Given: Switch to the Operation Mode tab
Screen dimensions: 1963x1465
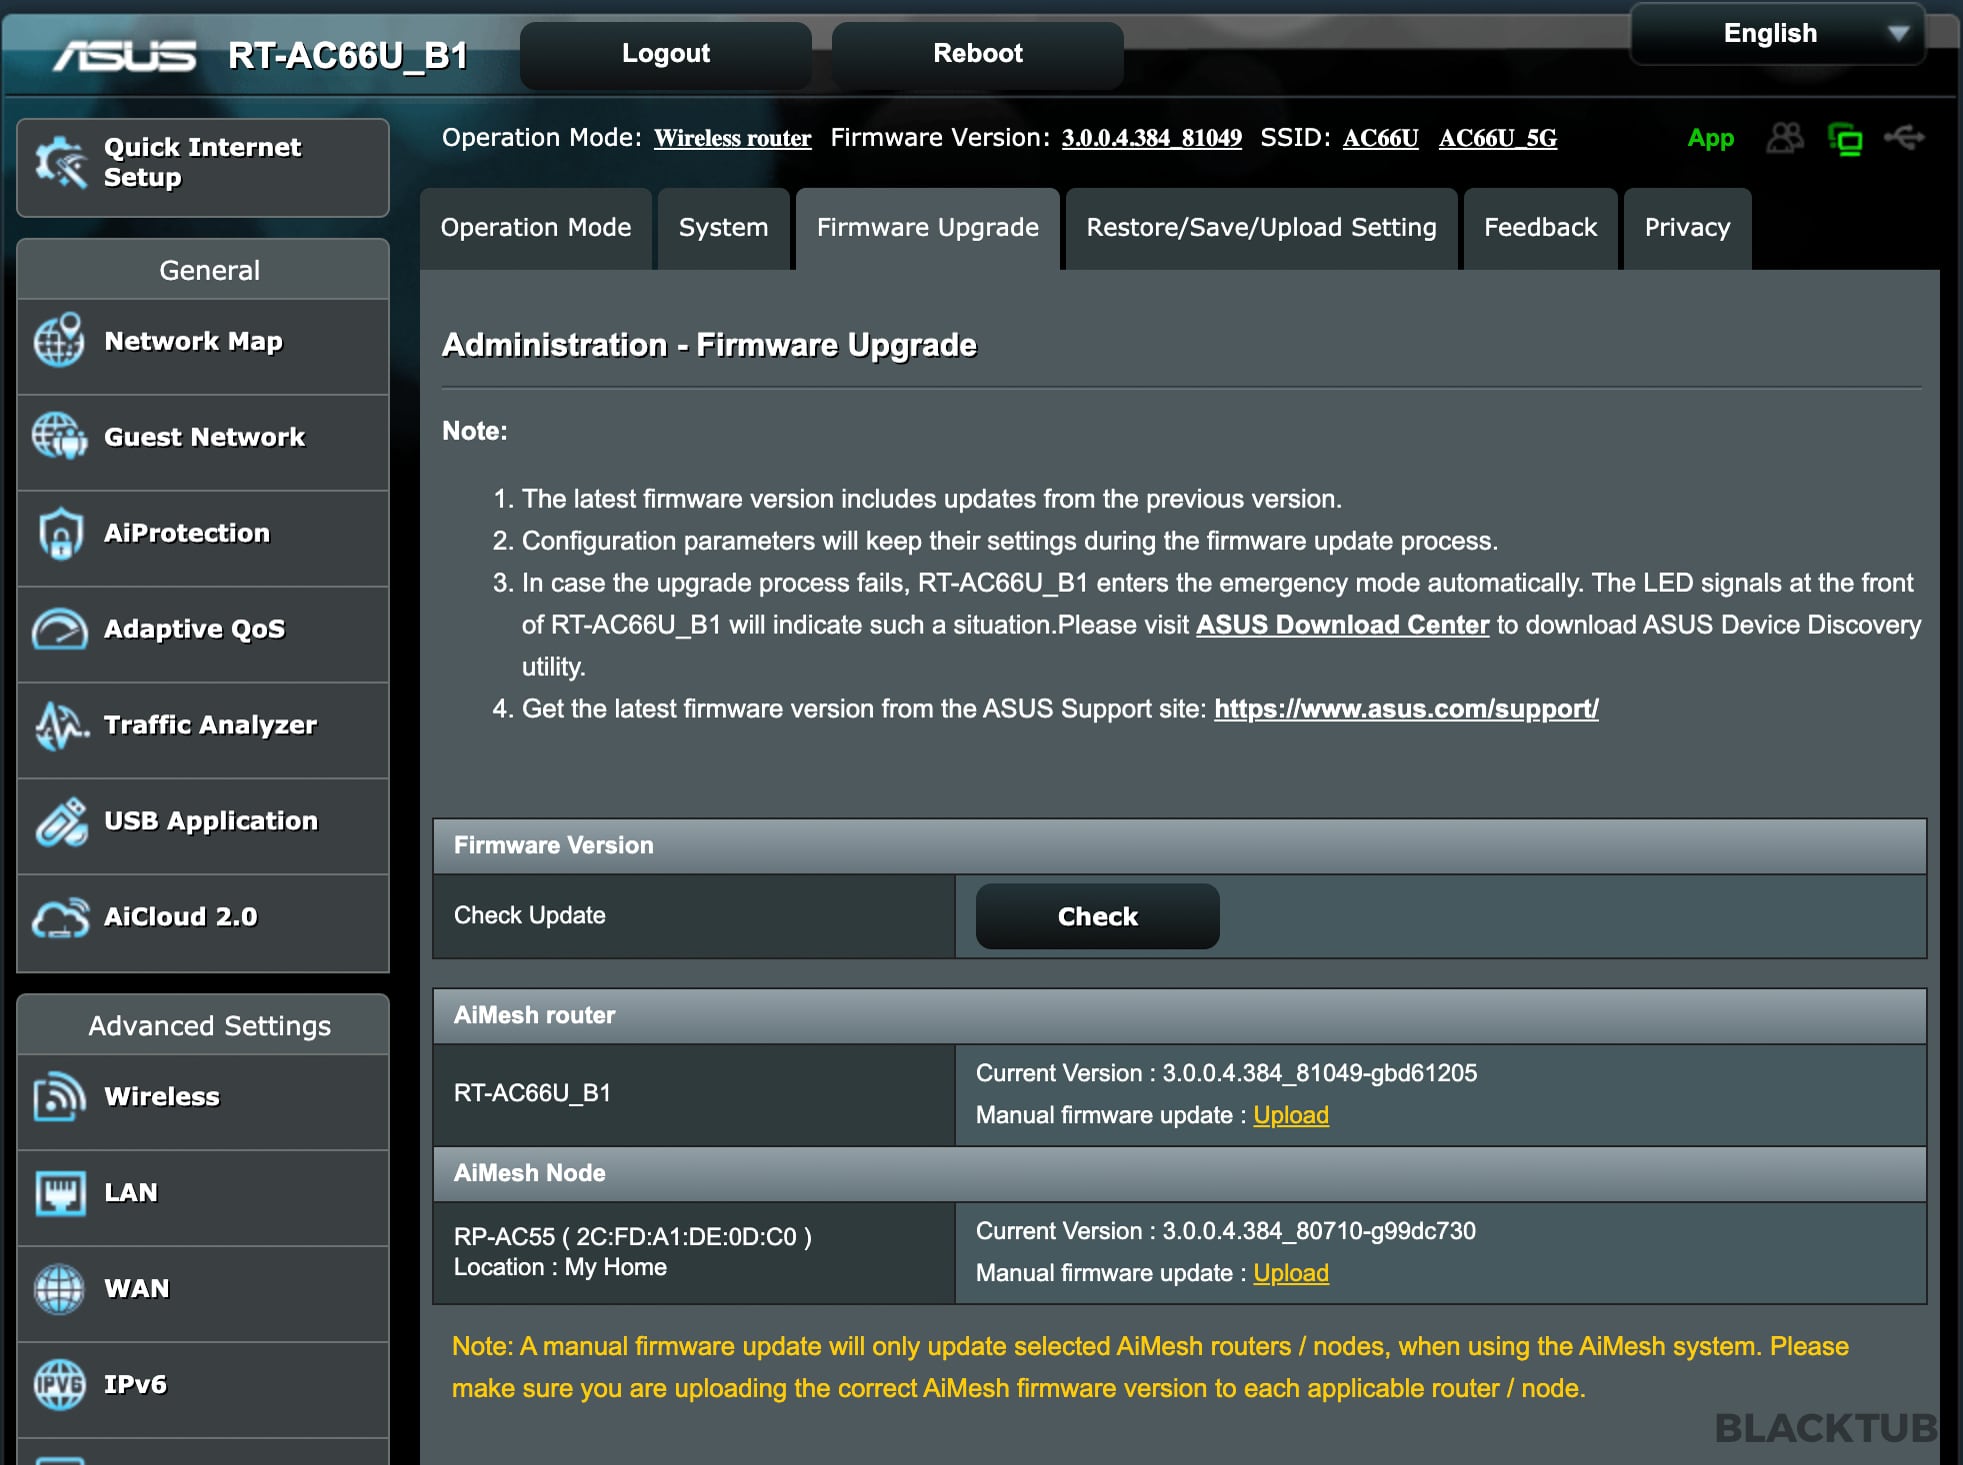Looking at the screenshot, I should [x=536, y=228].
